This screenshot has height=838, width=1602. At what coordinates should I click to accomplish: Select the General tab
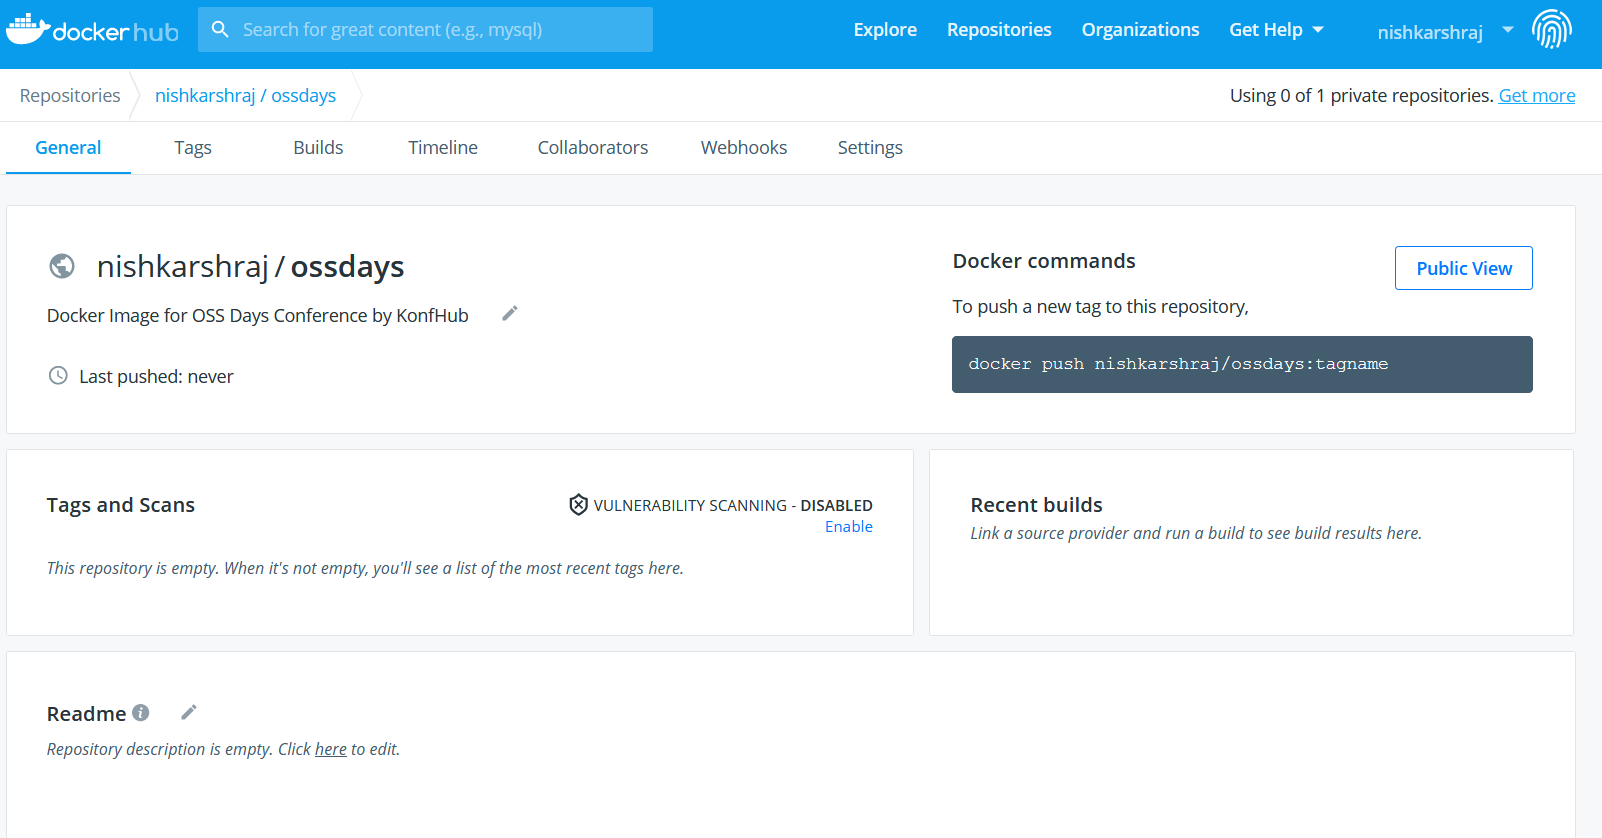click(68, 148)
